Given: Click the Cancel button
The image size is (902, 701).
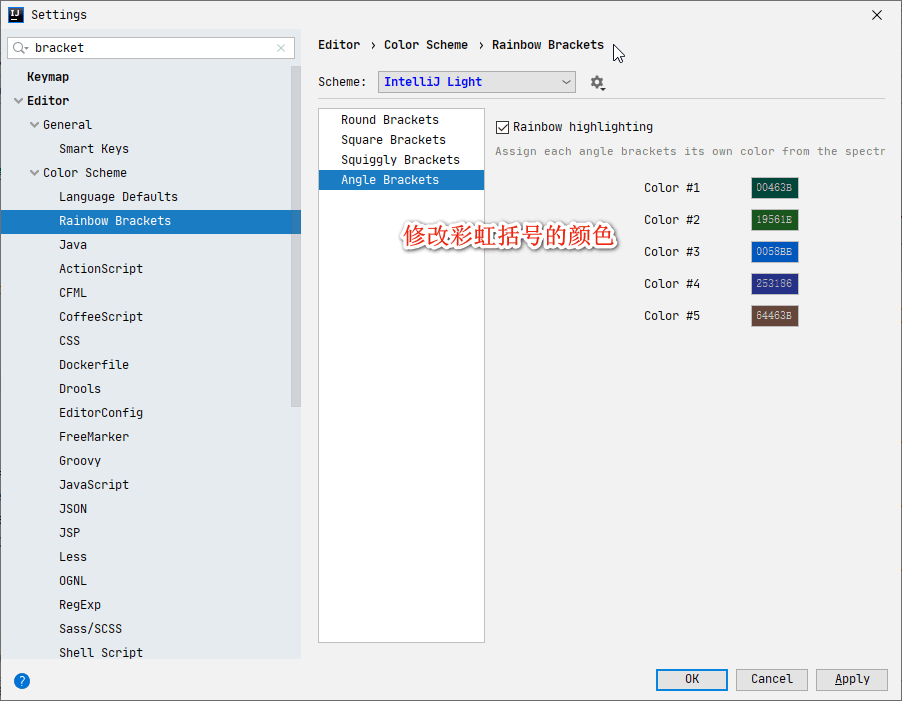Looking at the screenshot, I should coord(771,679).
